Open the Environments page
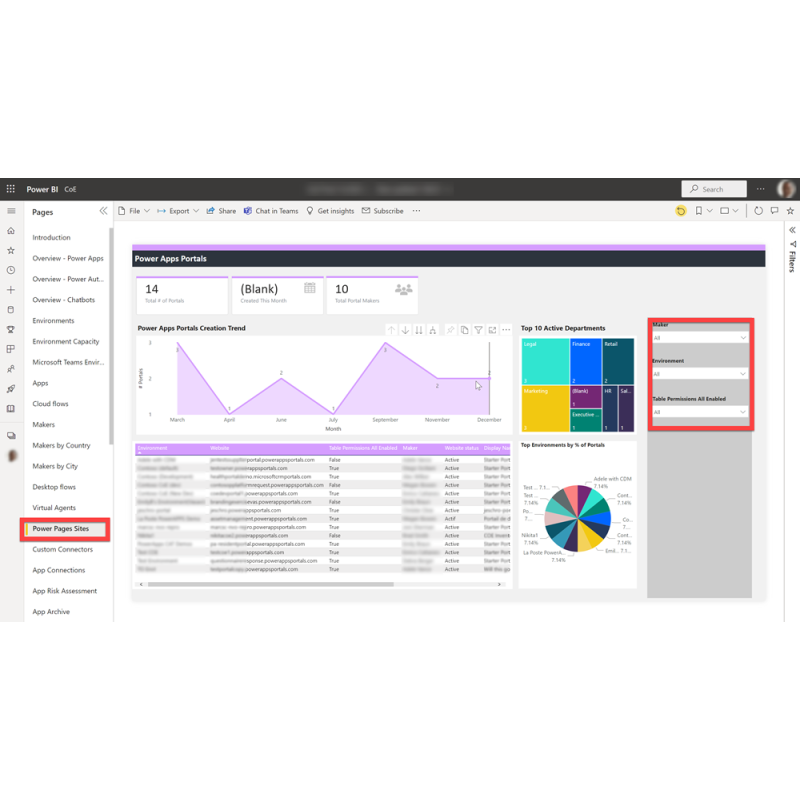Image resolution: width=800 pixels, height=800 pixels. point(54,320)
